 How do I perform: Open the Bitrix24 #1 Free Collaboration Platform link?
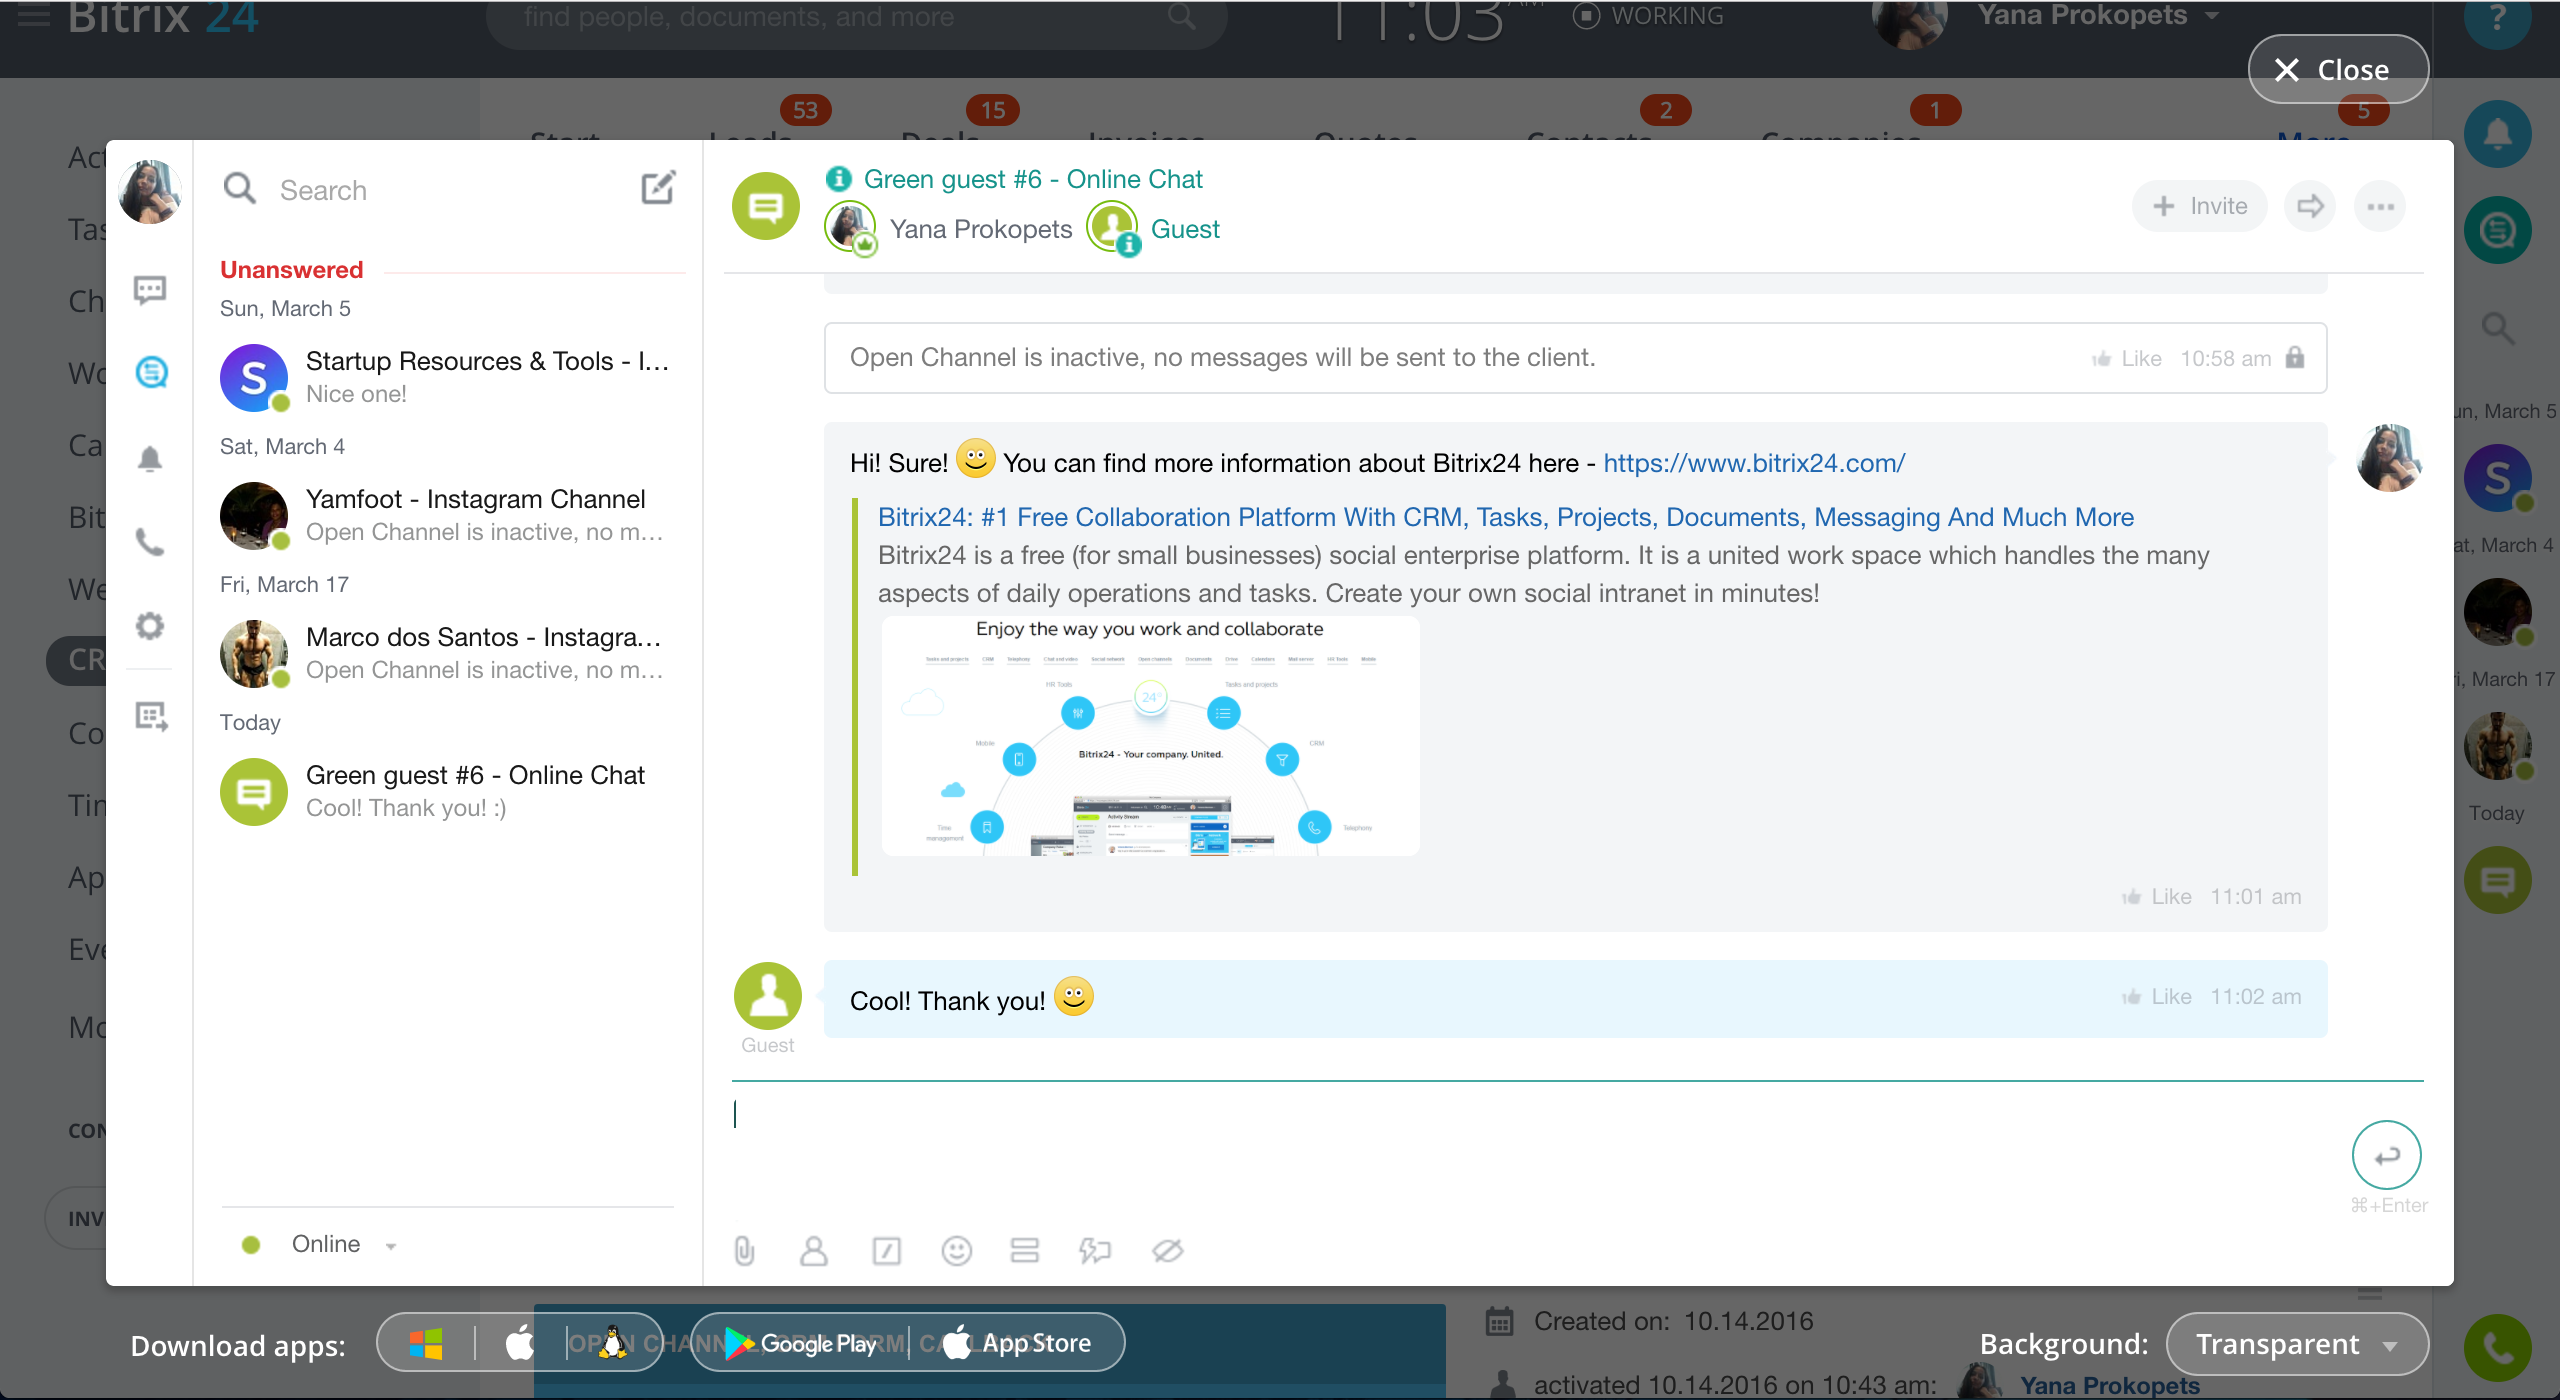tap(1506, 517)
